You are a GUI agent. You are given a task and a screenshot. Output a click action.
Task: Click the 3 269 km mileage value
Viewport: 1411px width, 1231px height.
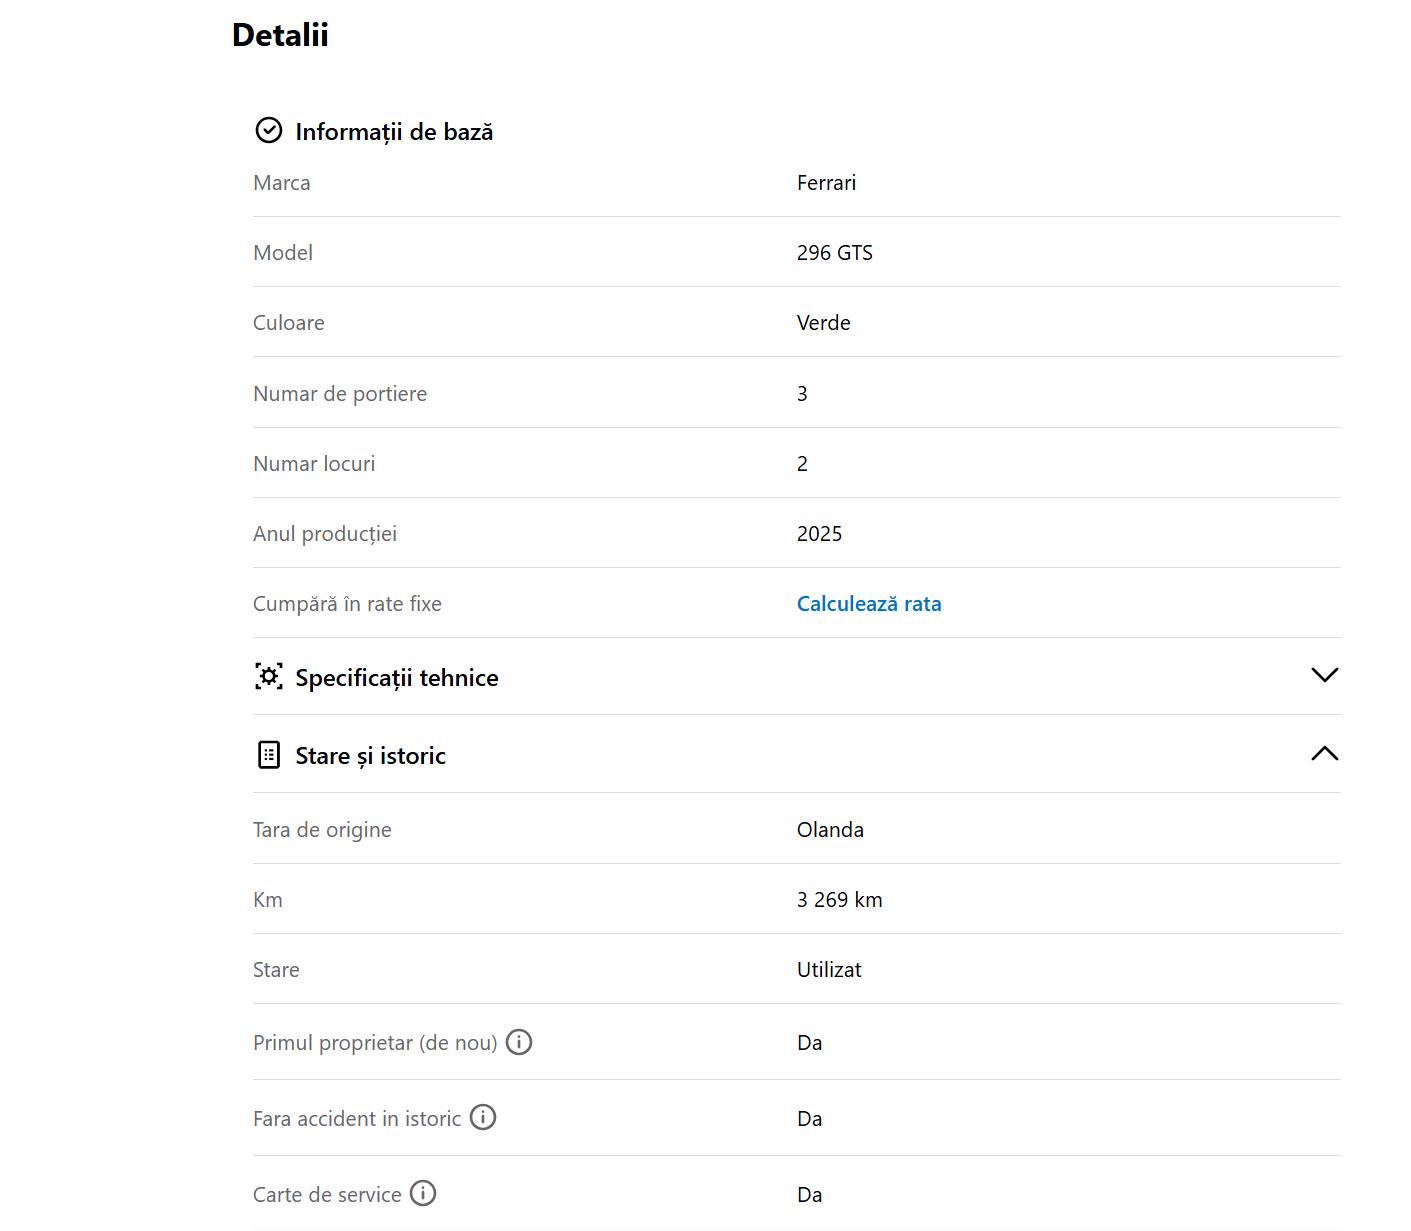839,900
